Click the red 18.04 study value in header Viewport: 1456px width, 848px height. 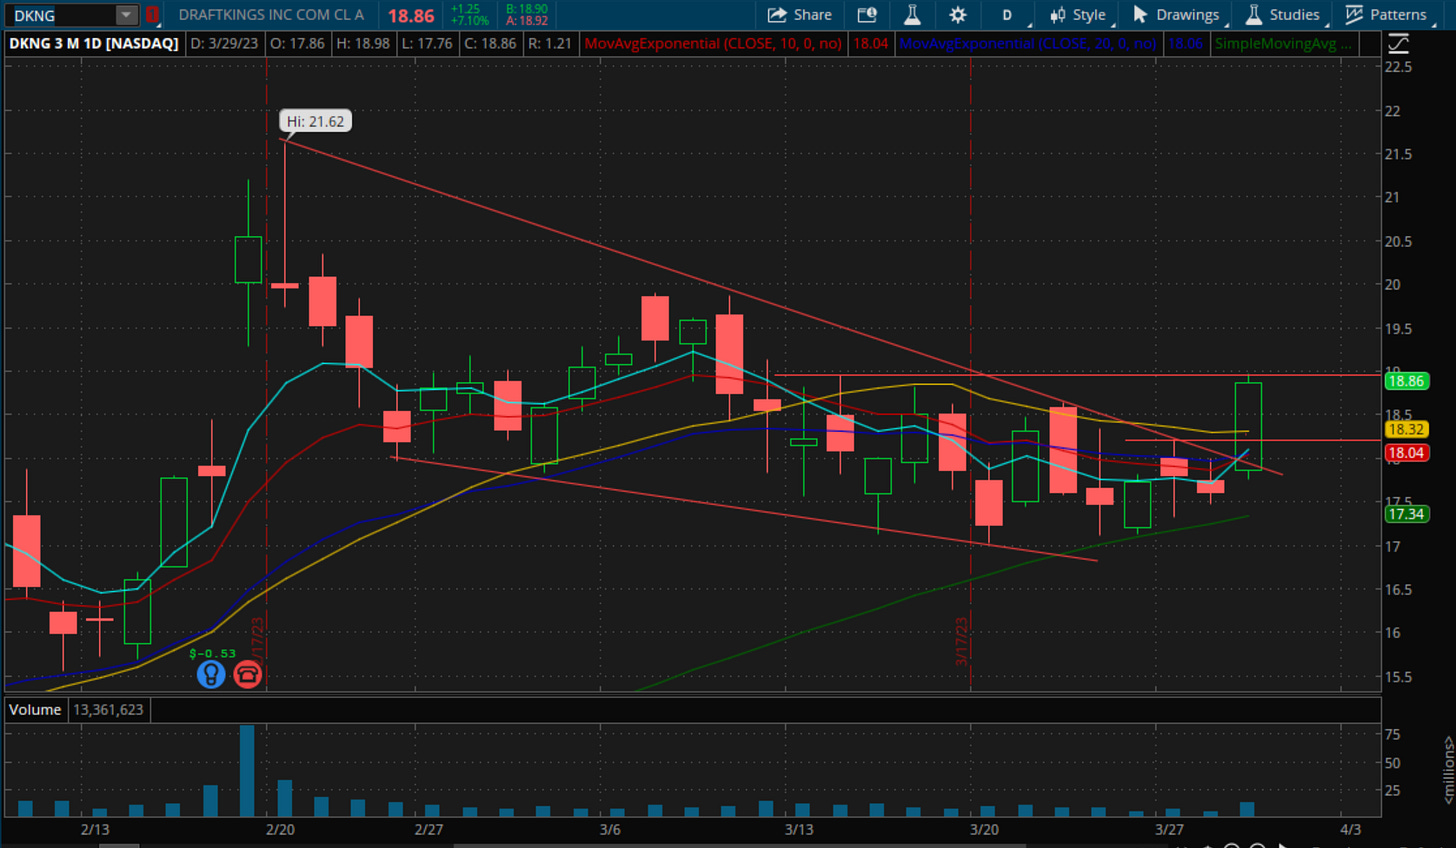pos(870,43)
